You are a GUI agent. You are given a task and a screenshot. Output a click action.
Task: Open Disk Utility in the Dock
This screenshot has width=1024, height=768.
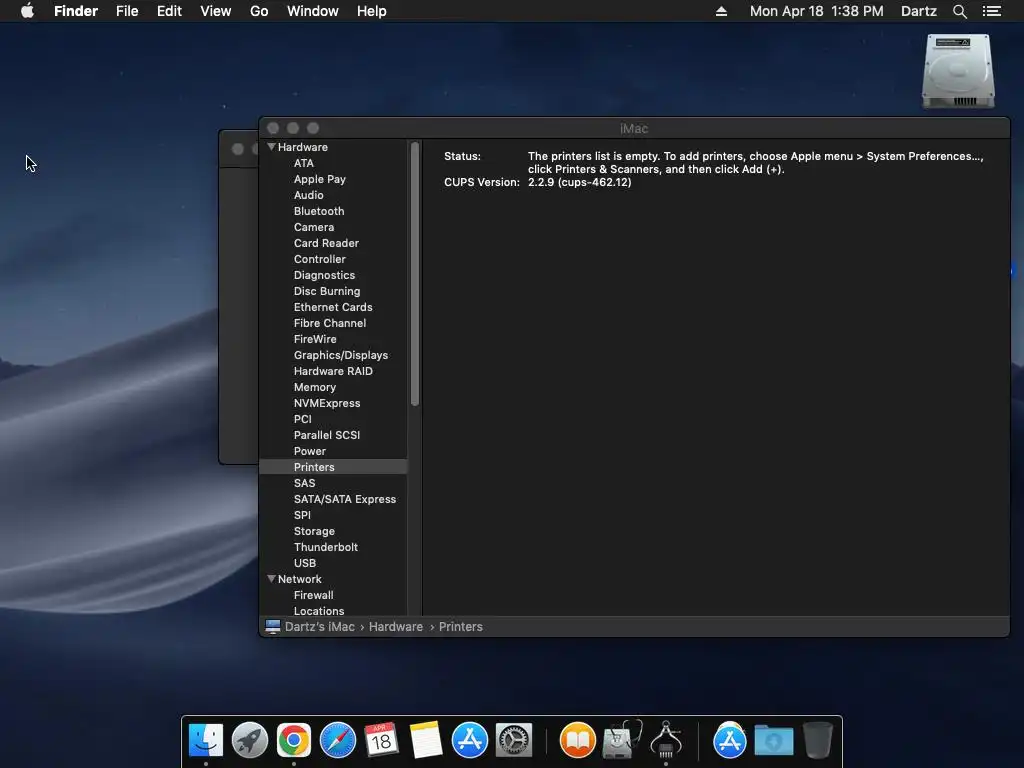point(622,740)
